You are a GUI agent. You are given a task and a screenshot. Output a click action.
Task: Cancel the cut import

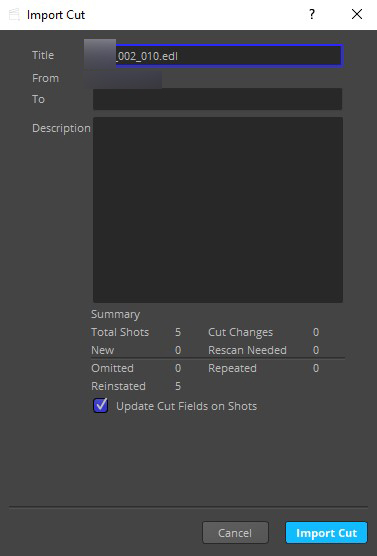235,533
